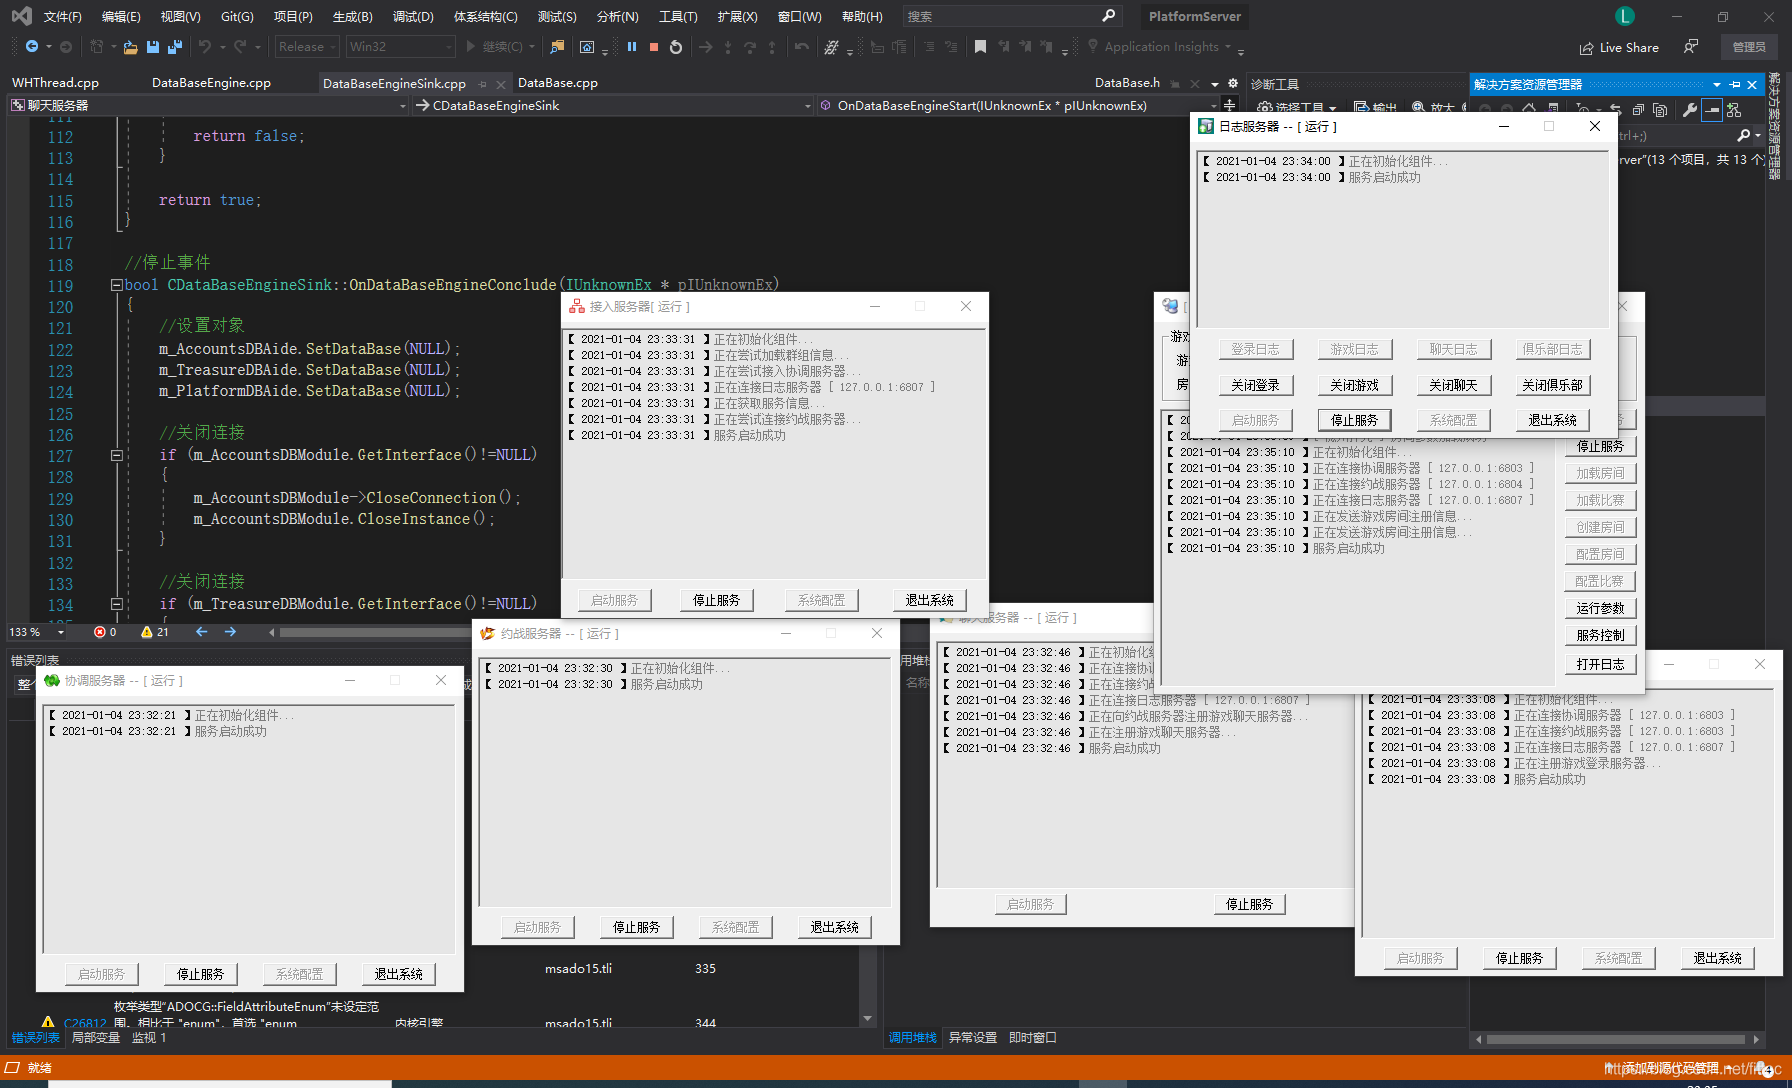Click the send feedback person icon
This screenshot has width=1792, height=1088.
click(1690, 47)
